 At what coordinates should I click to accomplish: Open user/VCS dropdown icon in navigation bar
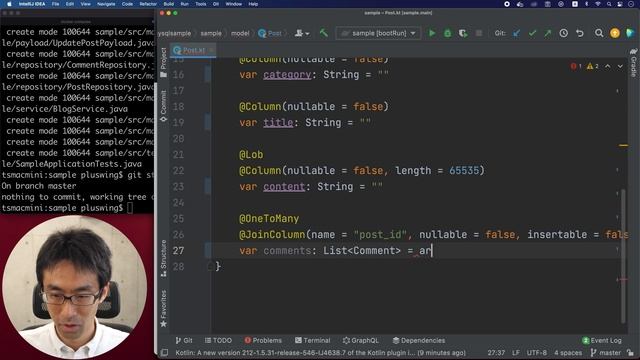[x=302, y=33]
